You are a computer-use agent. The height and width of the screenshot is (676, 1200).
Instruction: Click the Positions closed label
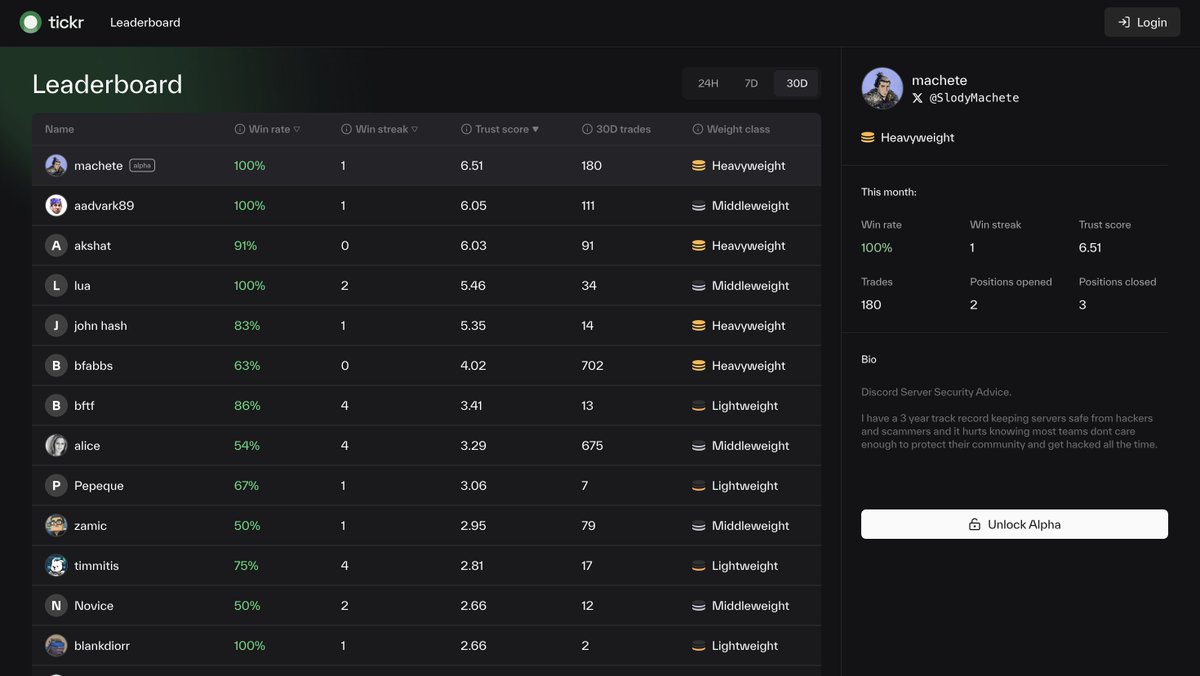click(x=1117, y=282)
